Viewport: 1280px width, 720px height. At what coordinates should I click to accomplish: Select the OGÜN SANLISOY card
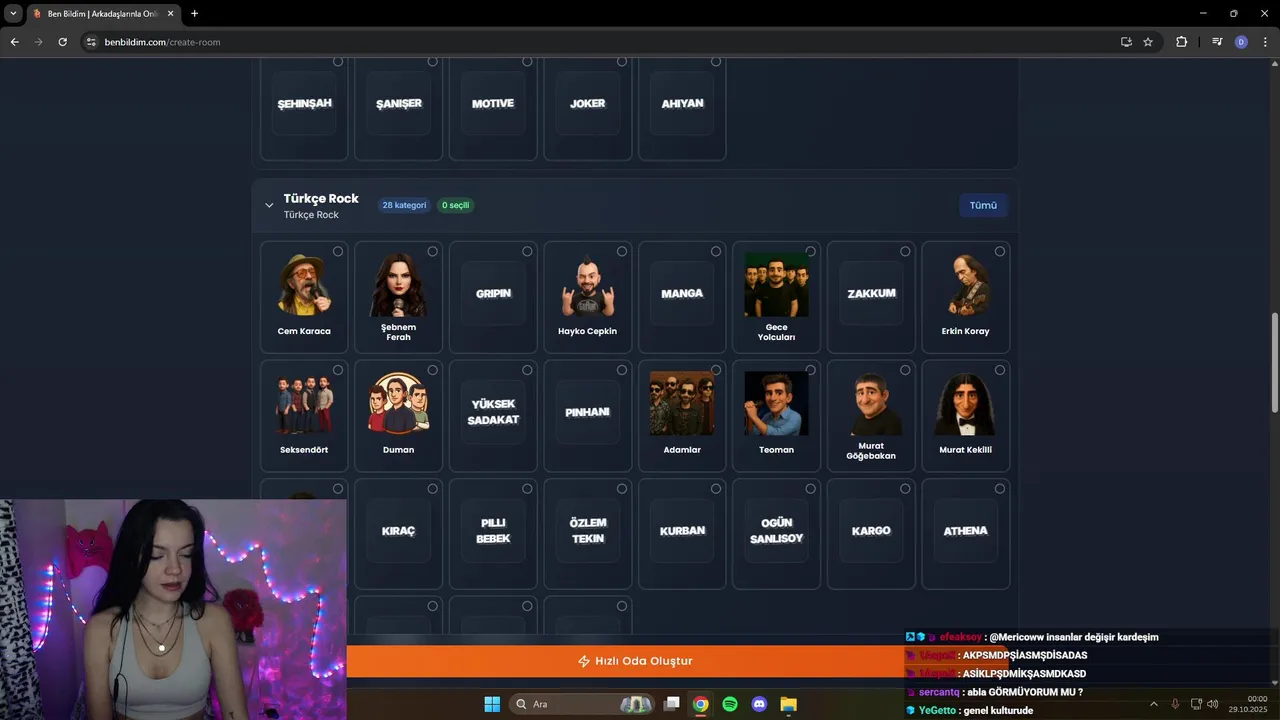coord(776,534)
